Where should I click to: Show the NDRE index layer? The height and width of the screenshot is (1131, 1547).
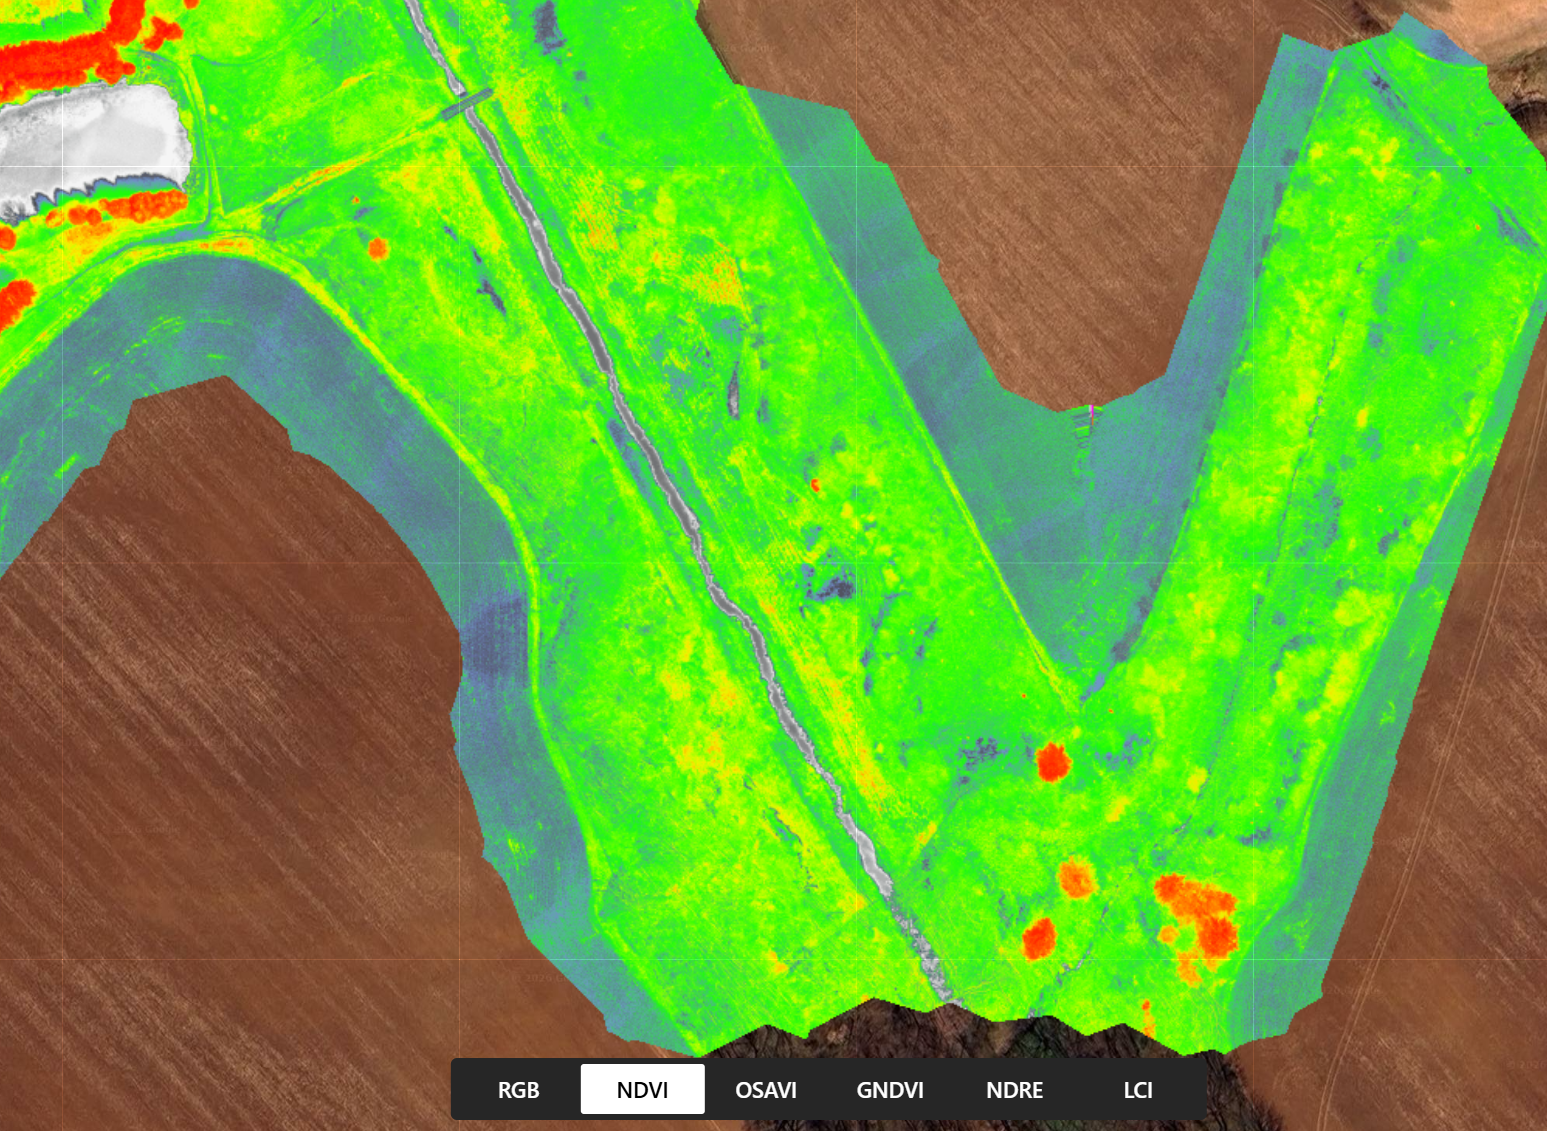click(1014, 1089)
